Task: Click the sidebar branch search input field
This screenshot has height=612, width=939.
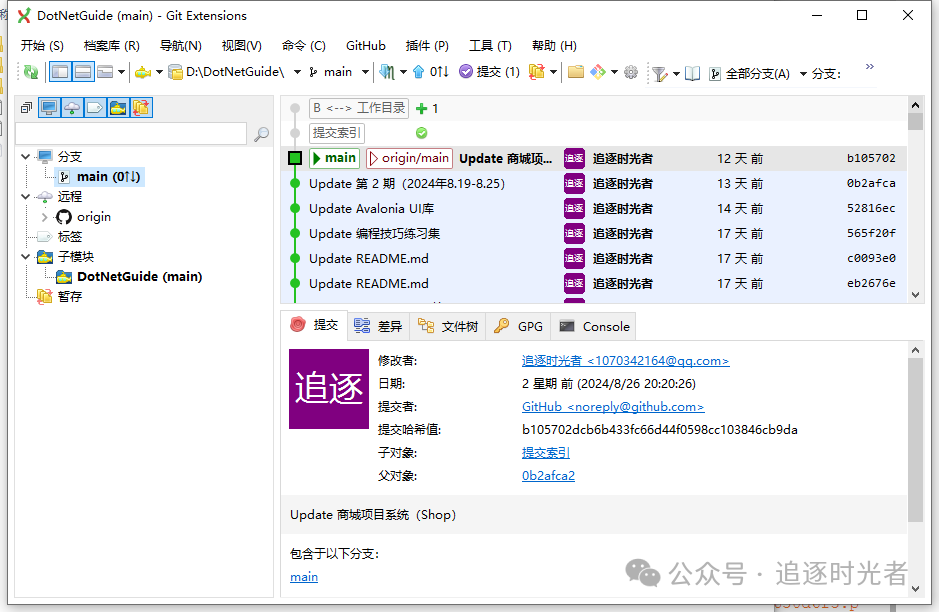Action: [x=130, y=133]
